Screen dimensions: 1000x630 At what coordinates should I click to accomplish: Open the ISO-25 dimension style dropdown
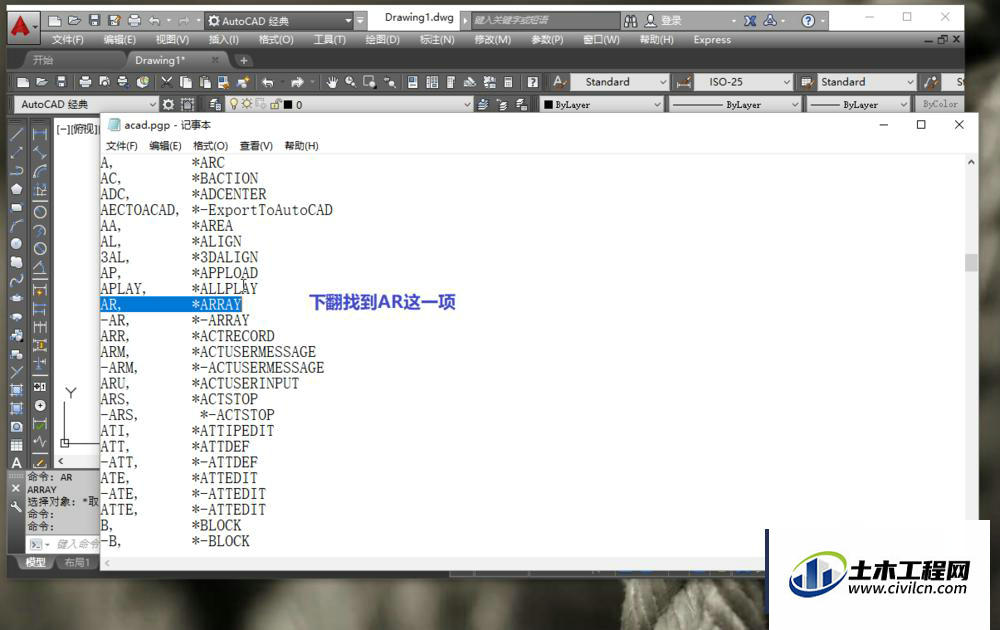(x=743, y=82)
